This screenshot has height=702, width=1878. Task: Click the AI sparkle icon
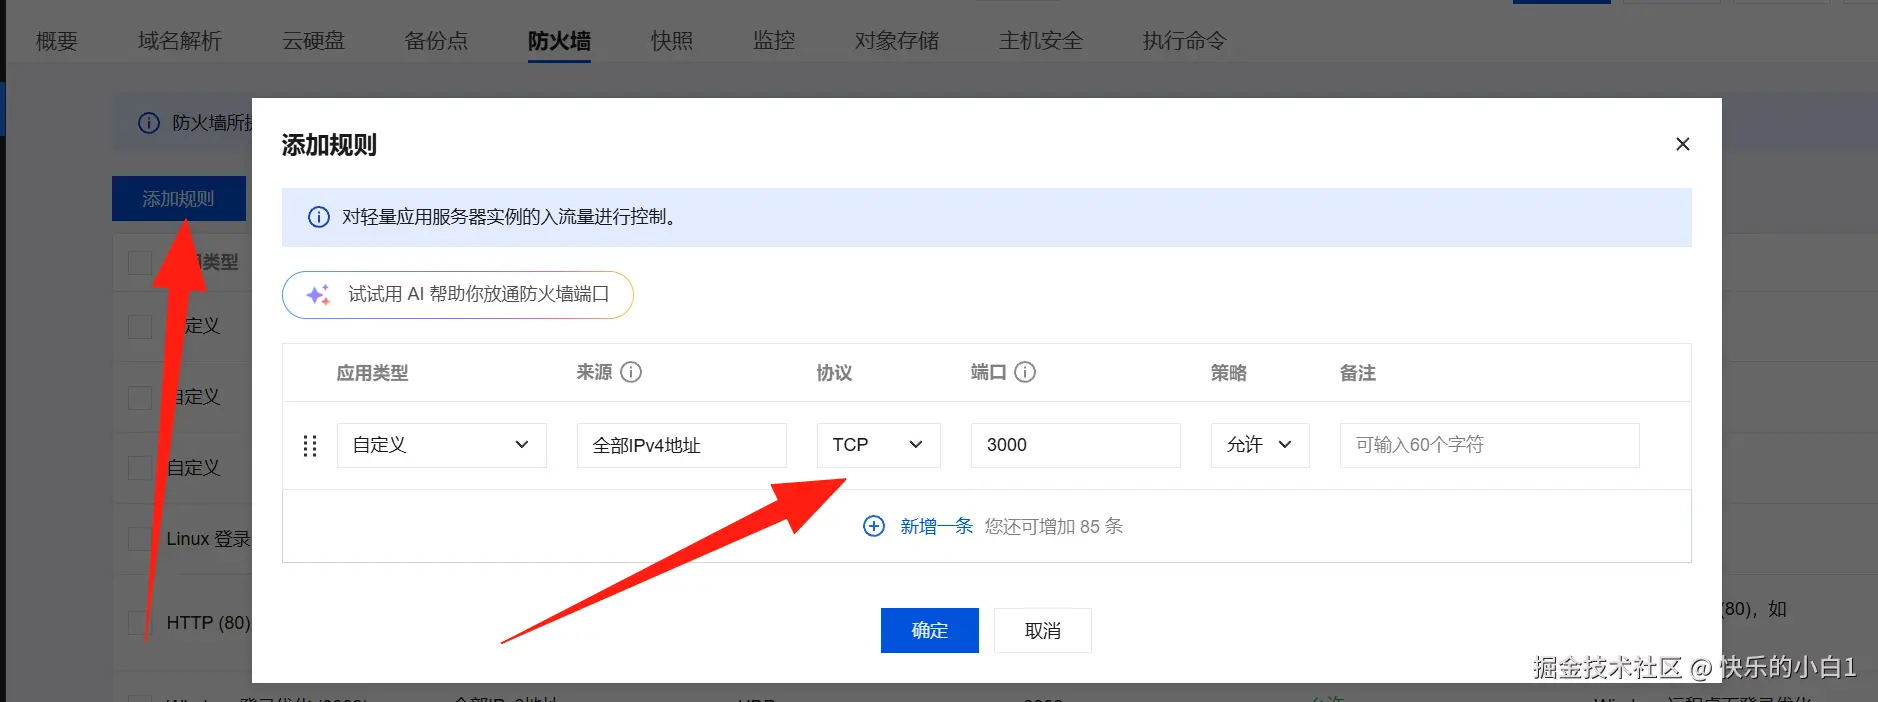pyautogui.click(x=318, y=295)
